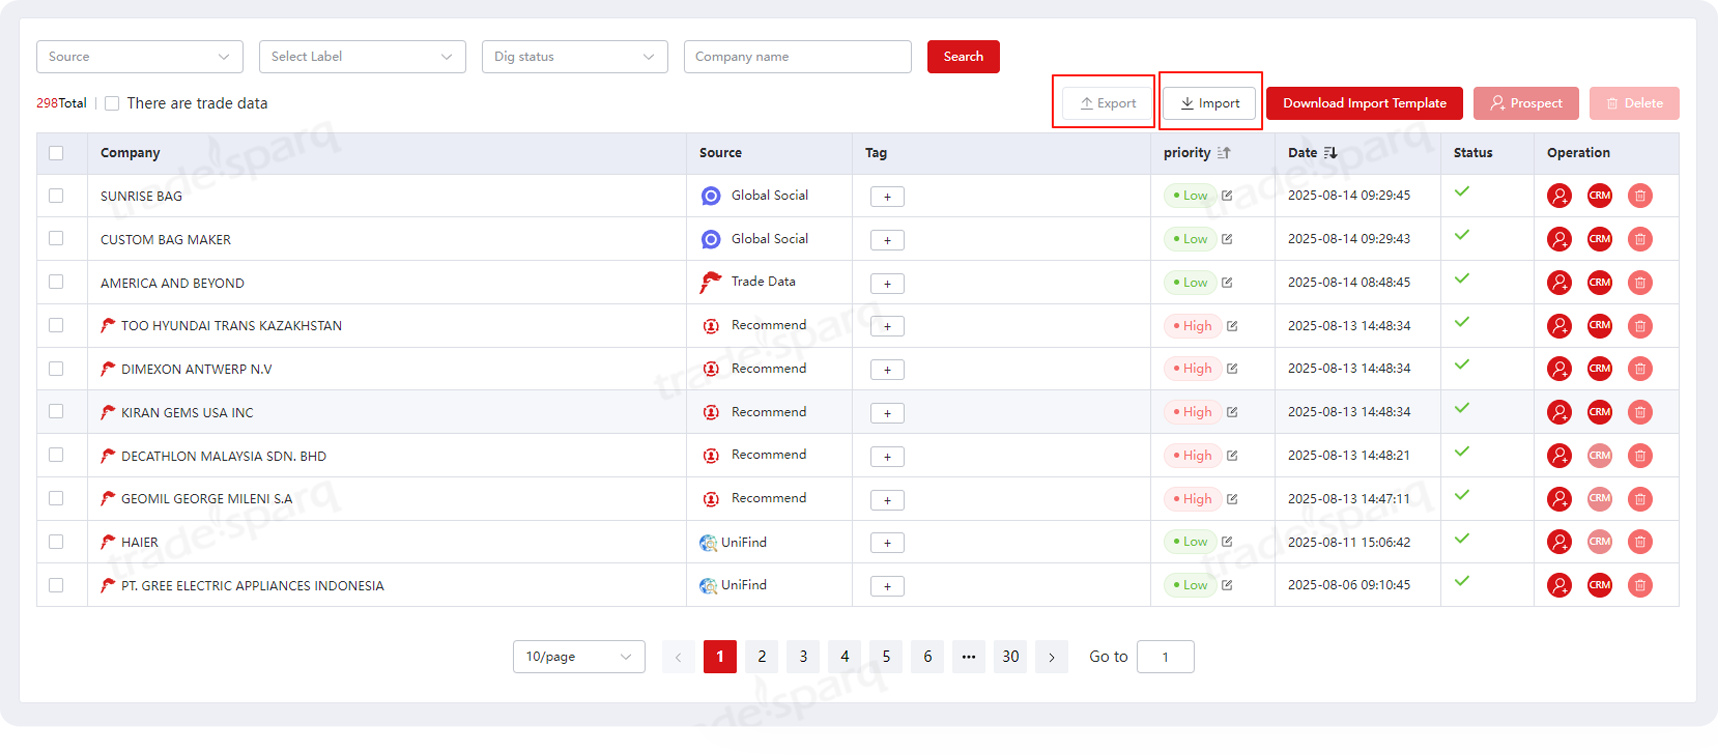Go to page 3 in pagination
The image size is (1718, 755).
[803, 657]
